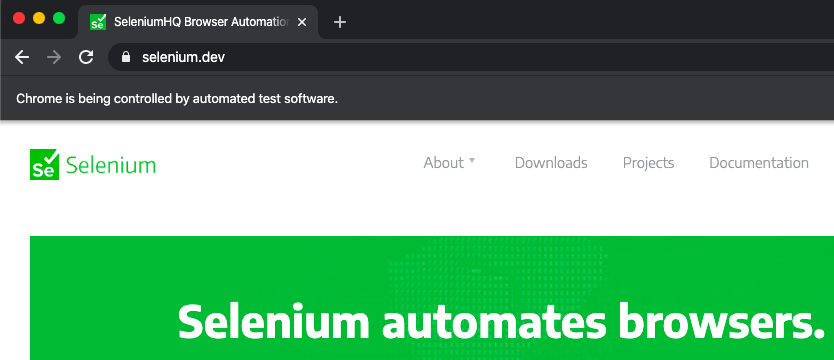Open the Downloads page
Screen dimensions: 834x360
[551, 163]
